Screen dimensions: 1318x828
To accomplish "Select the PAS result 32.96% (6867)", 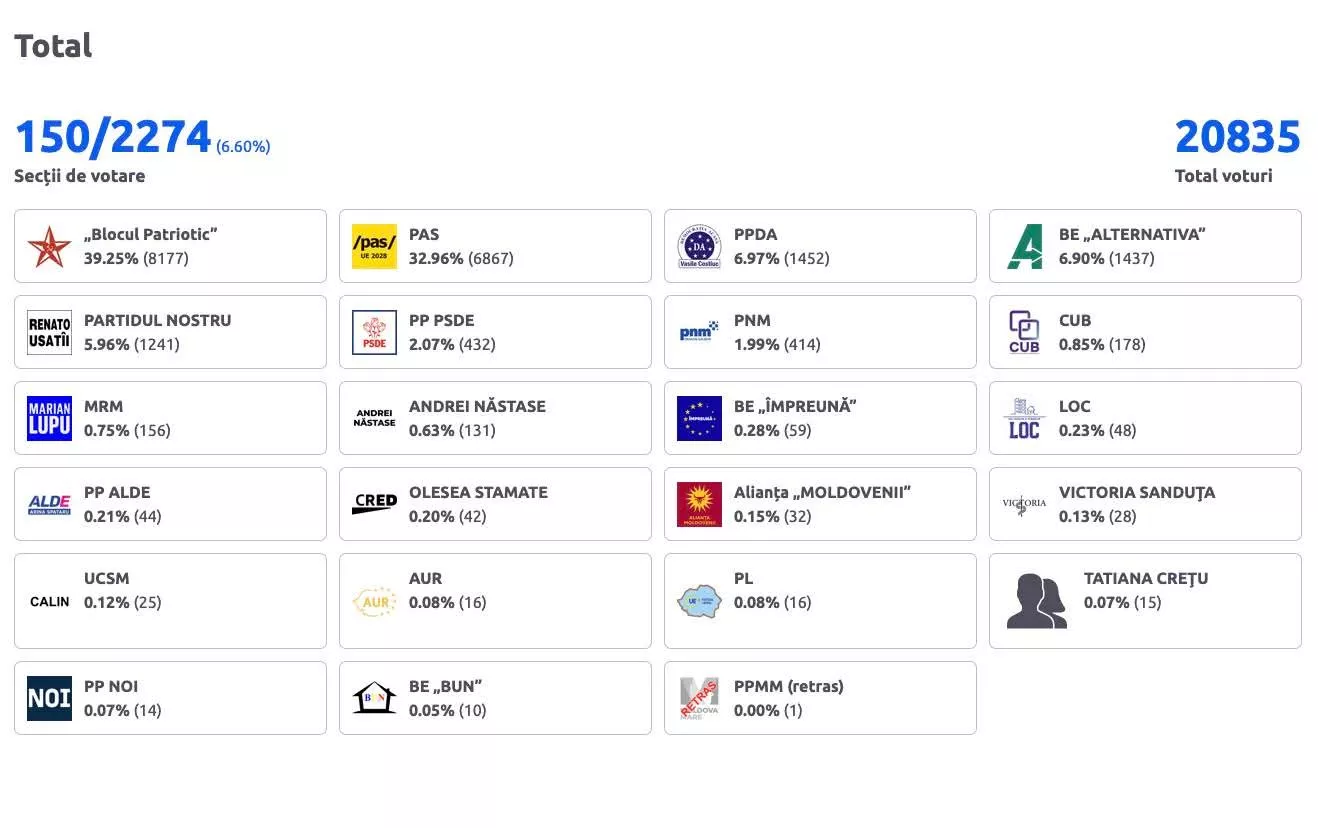I will click(461, 258).
